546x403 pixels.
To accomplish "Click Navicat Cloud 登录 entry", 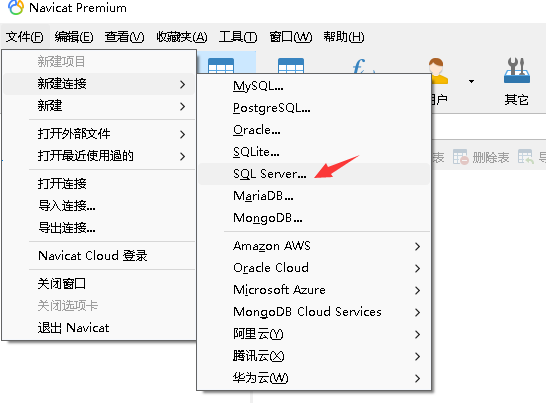I will pyautogui.click(x=99, y=256).
